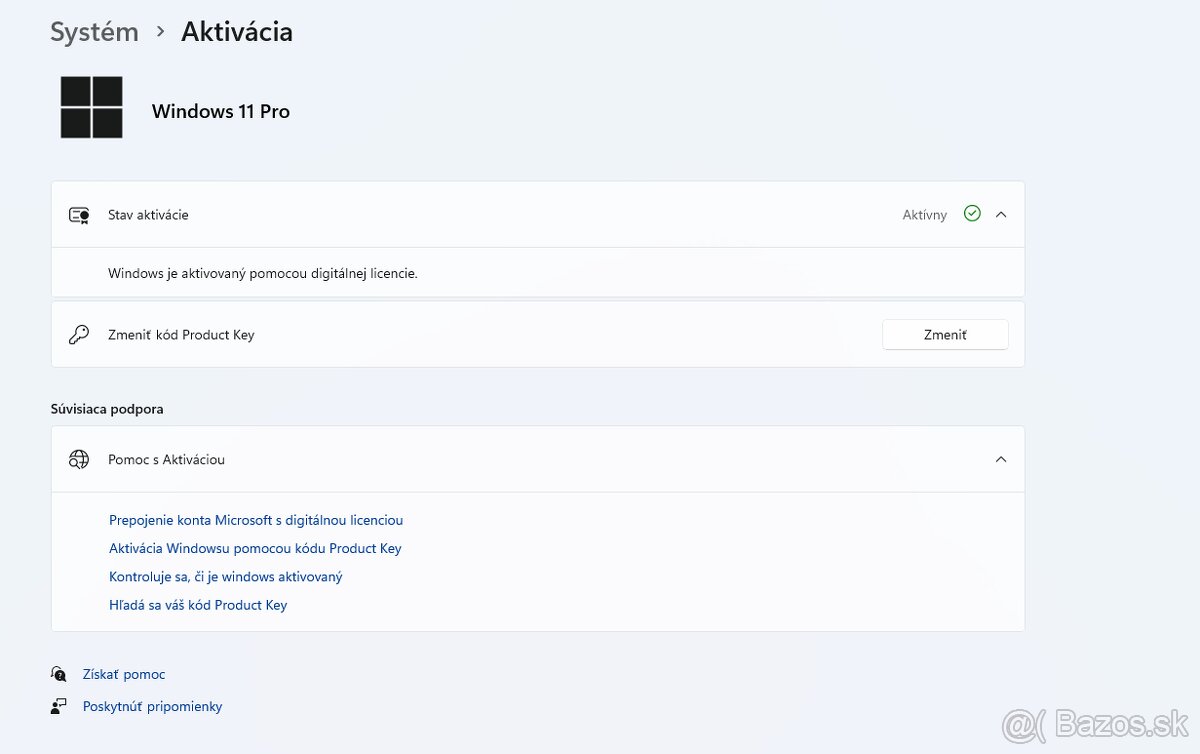
Task: Open Aktivácia Windowsu pomocou kódu Product Key
Action: point(255,548)
